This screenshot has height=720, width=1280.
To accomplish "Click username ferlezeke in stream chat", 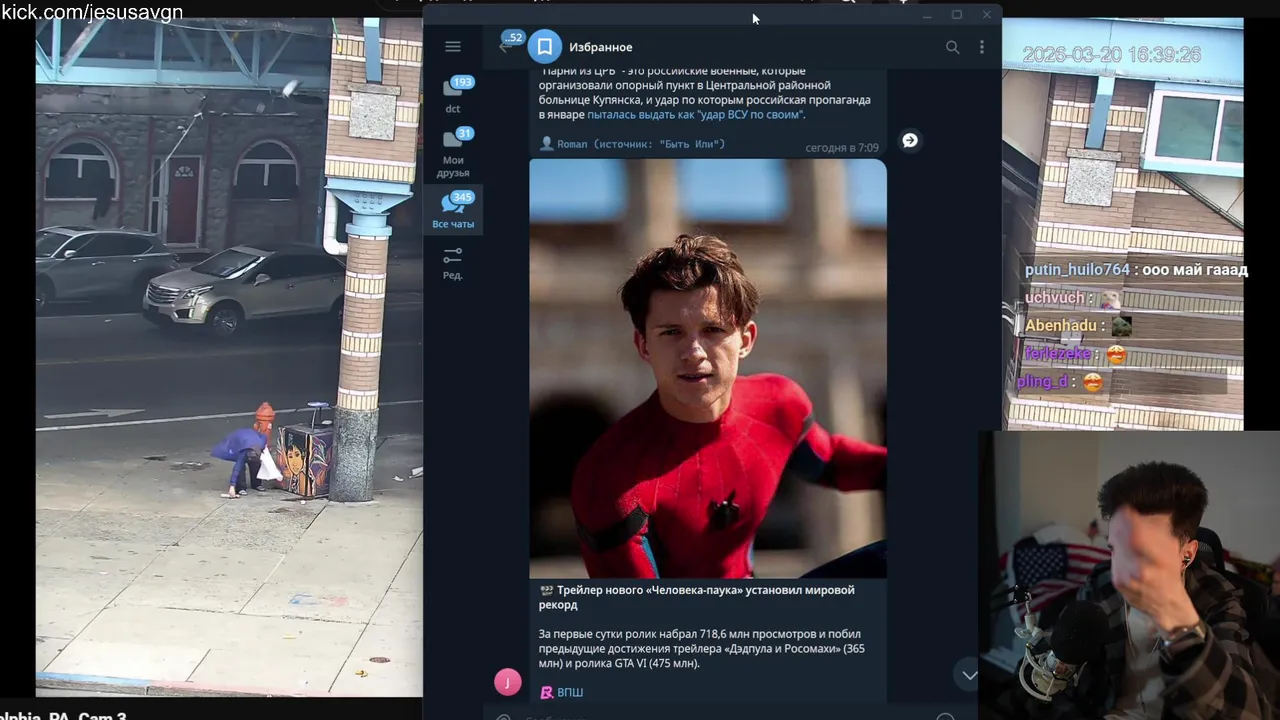I will [1058, 354].
